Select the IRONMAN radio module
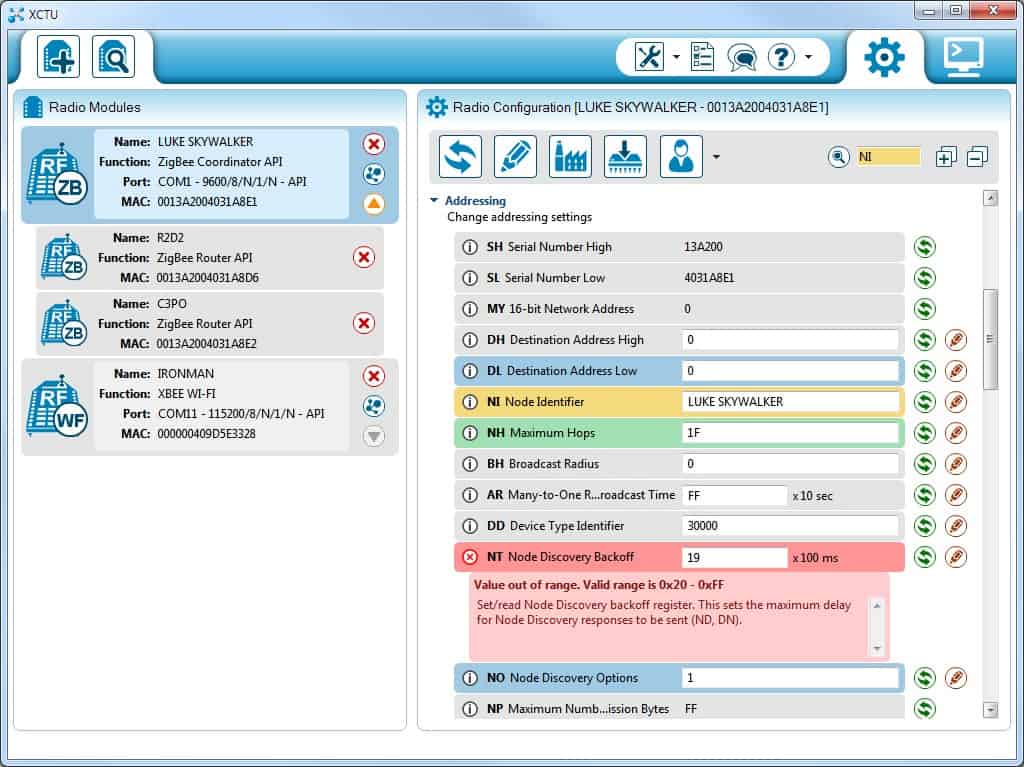The width and height of the screenshot is (1024, 767). 210,406
